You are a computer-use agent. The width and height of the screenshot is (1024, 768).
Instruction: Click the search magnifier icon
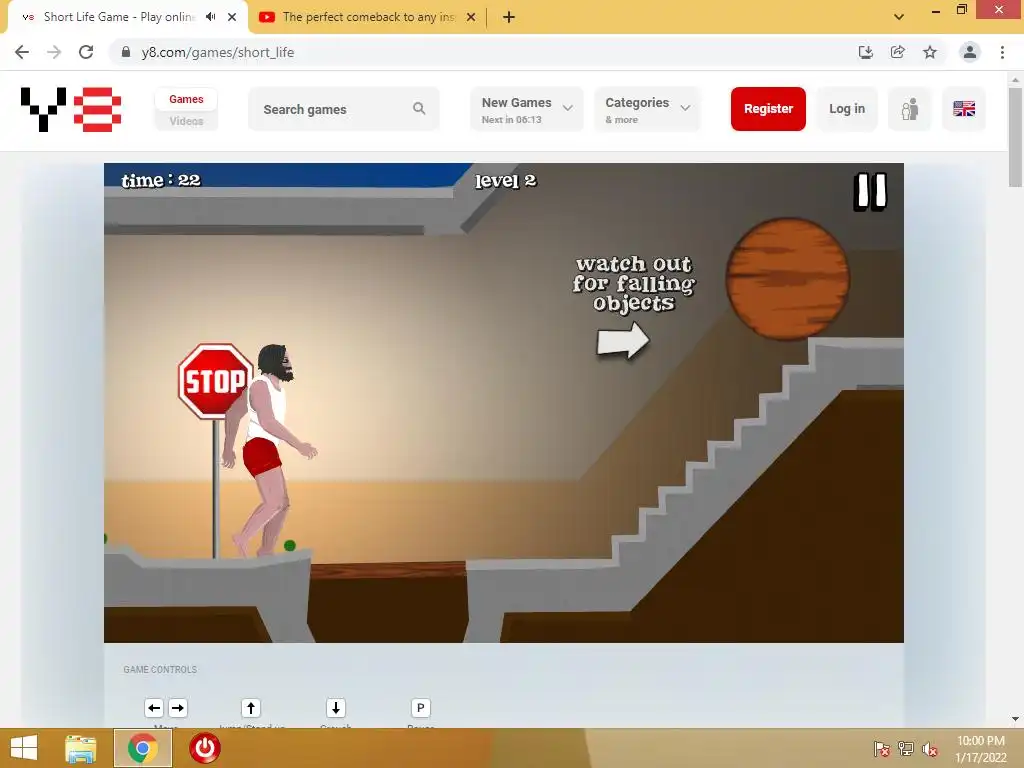click(419, 109)
